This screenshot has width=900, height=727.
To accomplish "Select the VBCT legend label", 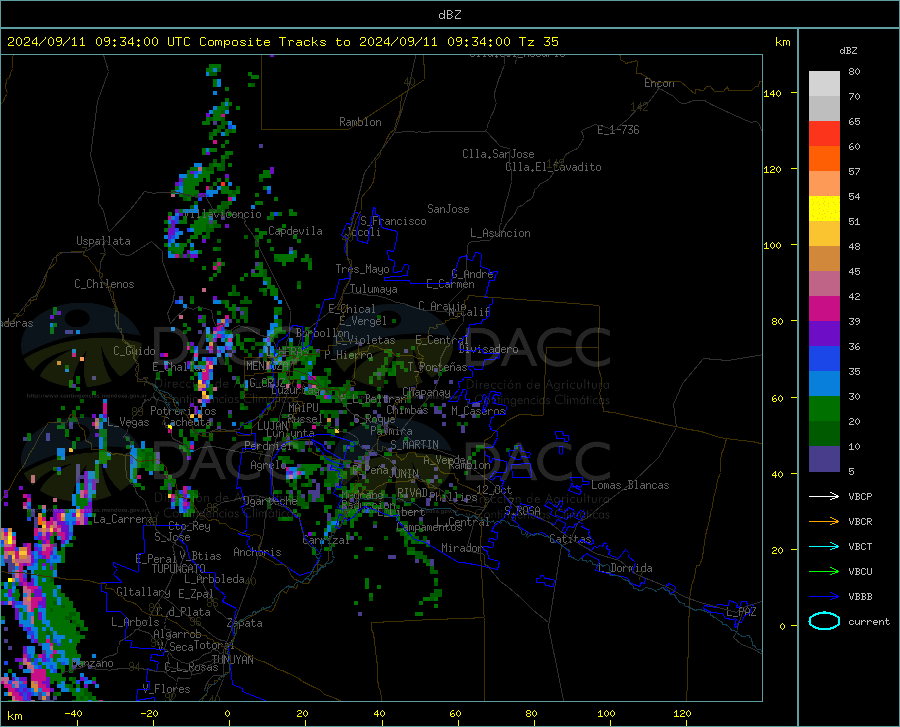I will (x=860, y=547).
